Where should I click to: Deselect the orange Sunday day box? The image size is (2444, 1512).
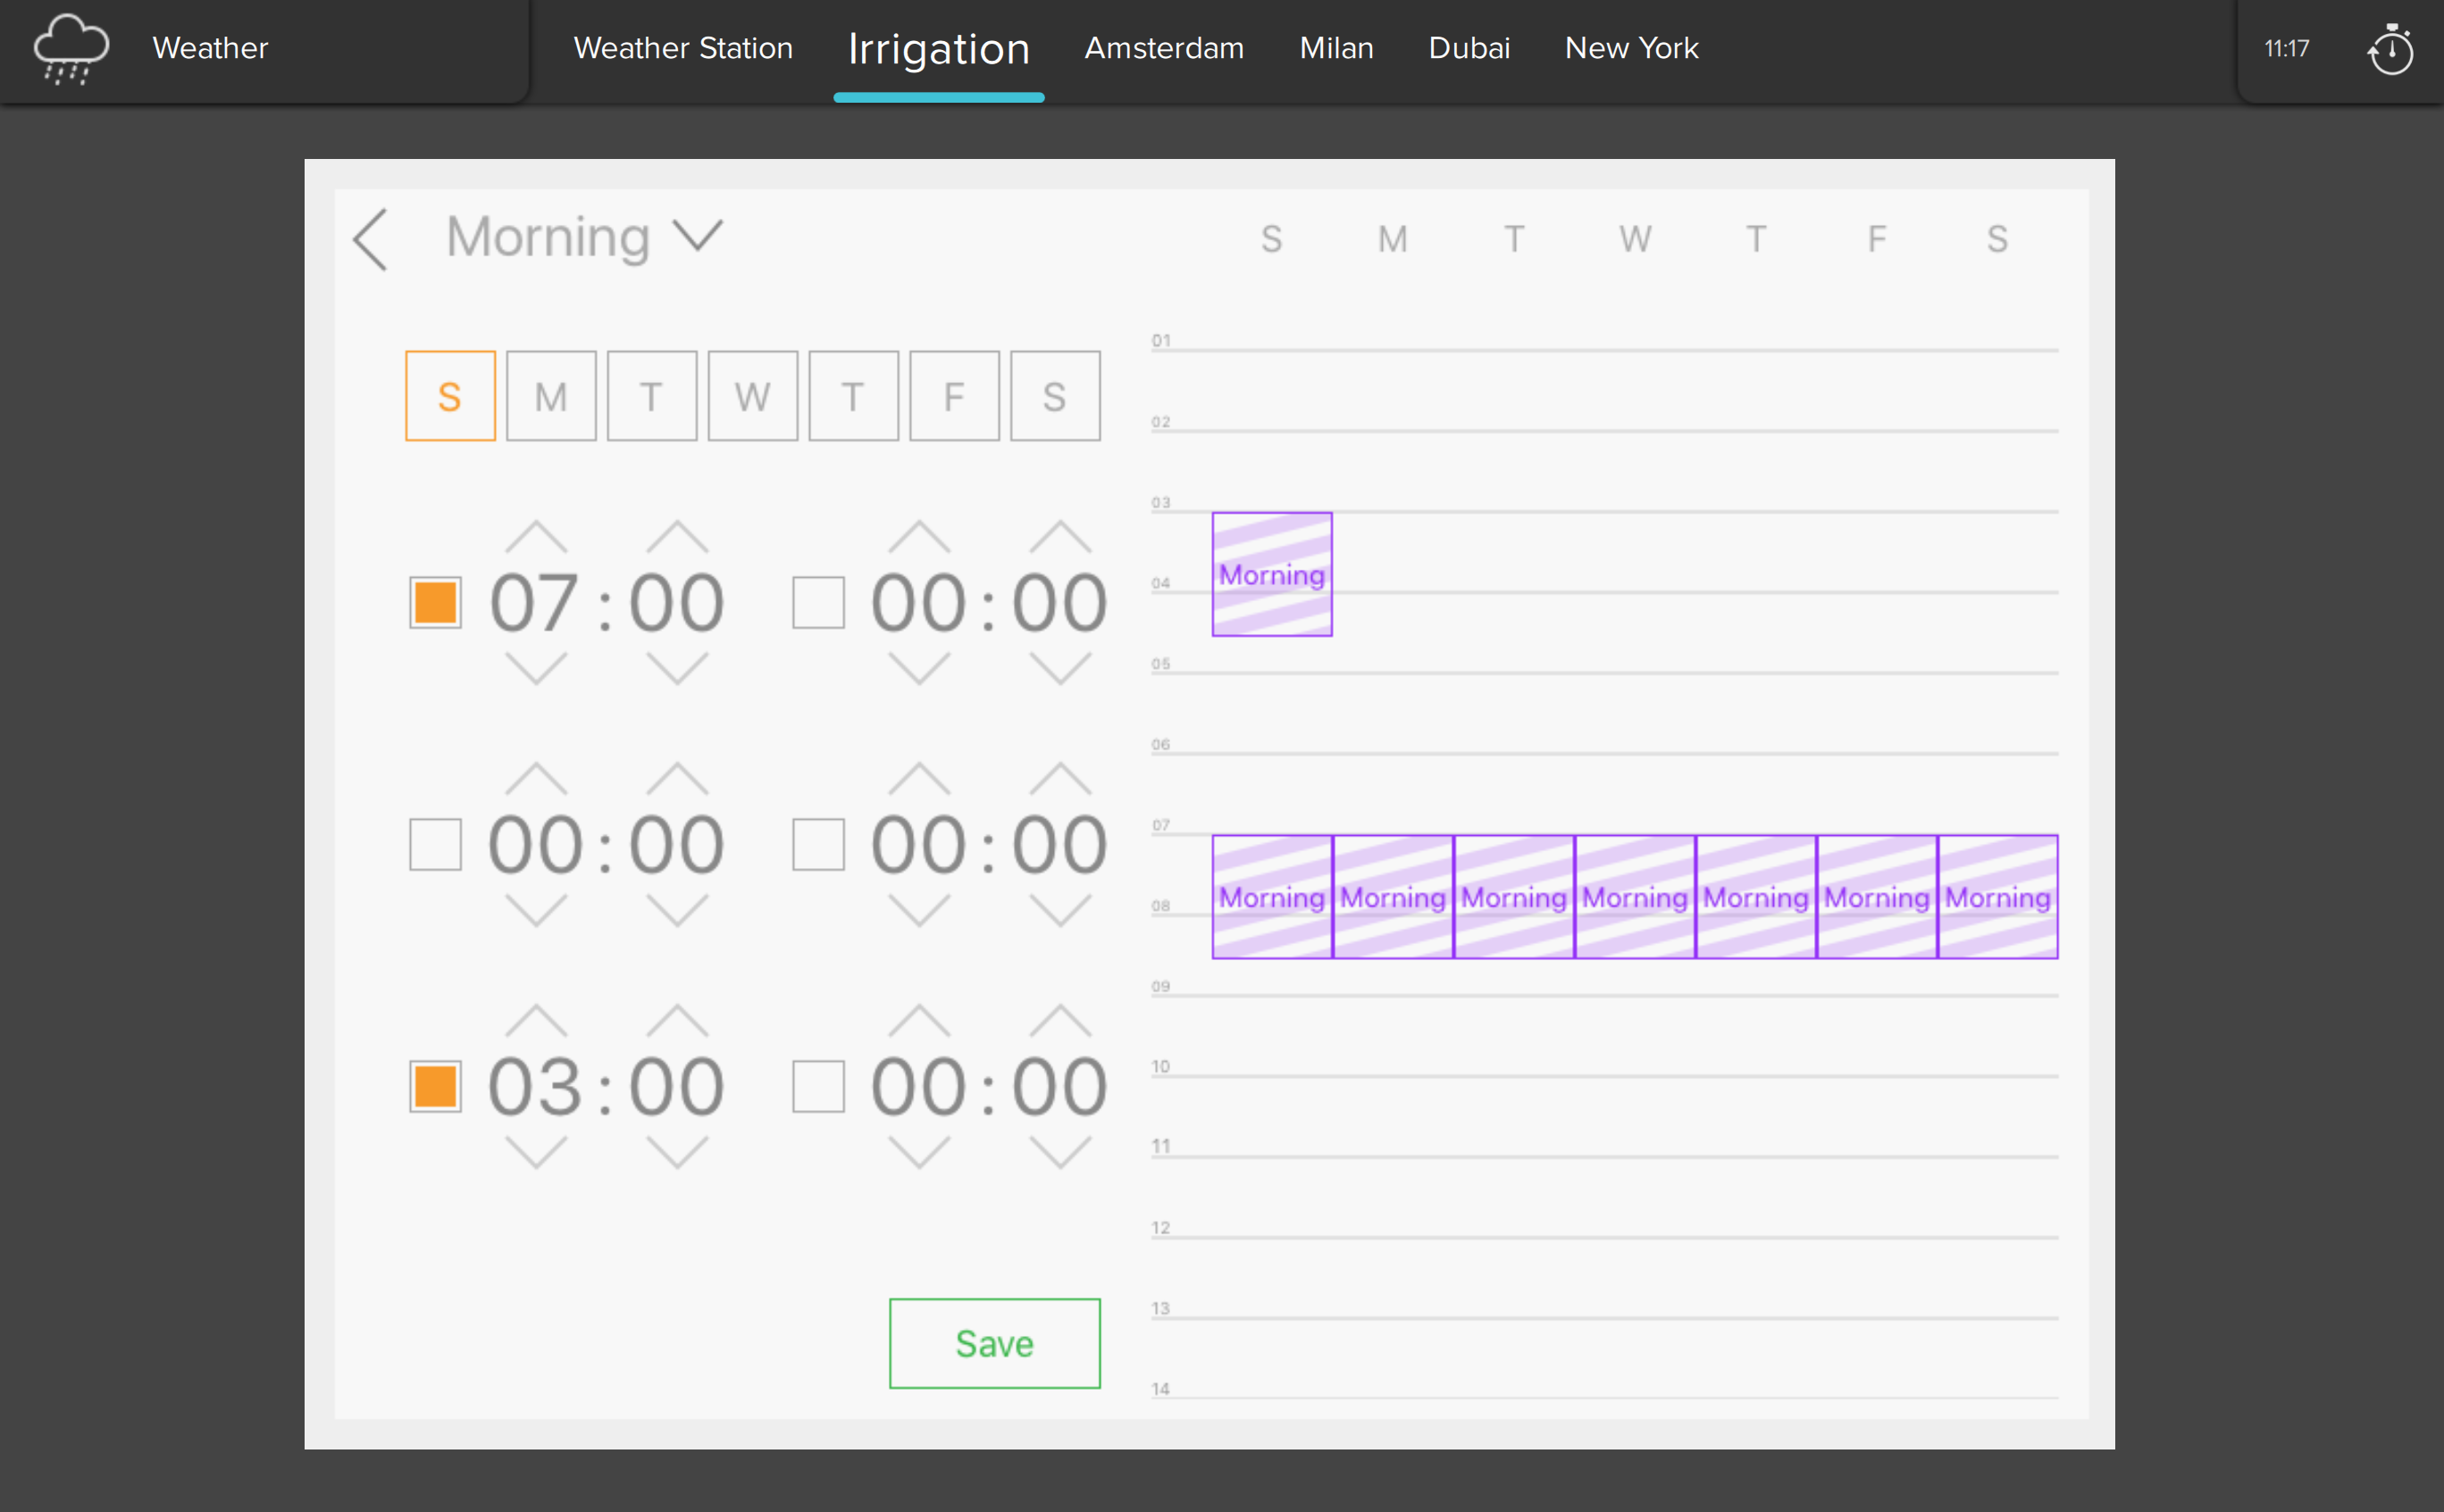click(450, 396)
